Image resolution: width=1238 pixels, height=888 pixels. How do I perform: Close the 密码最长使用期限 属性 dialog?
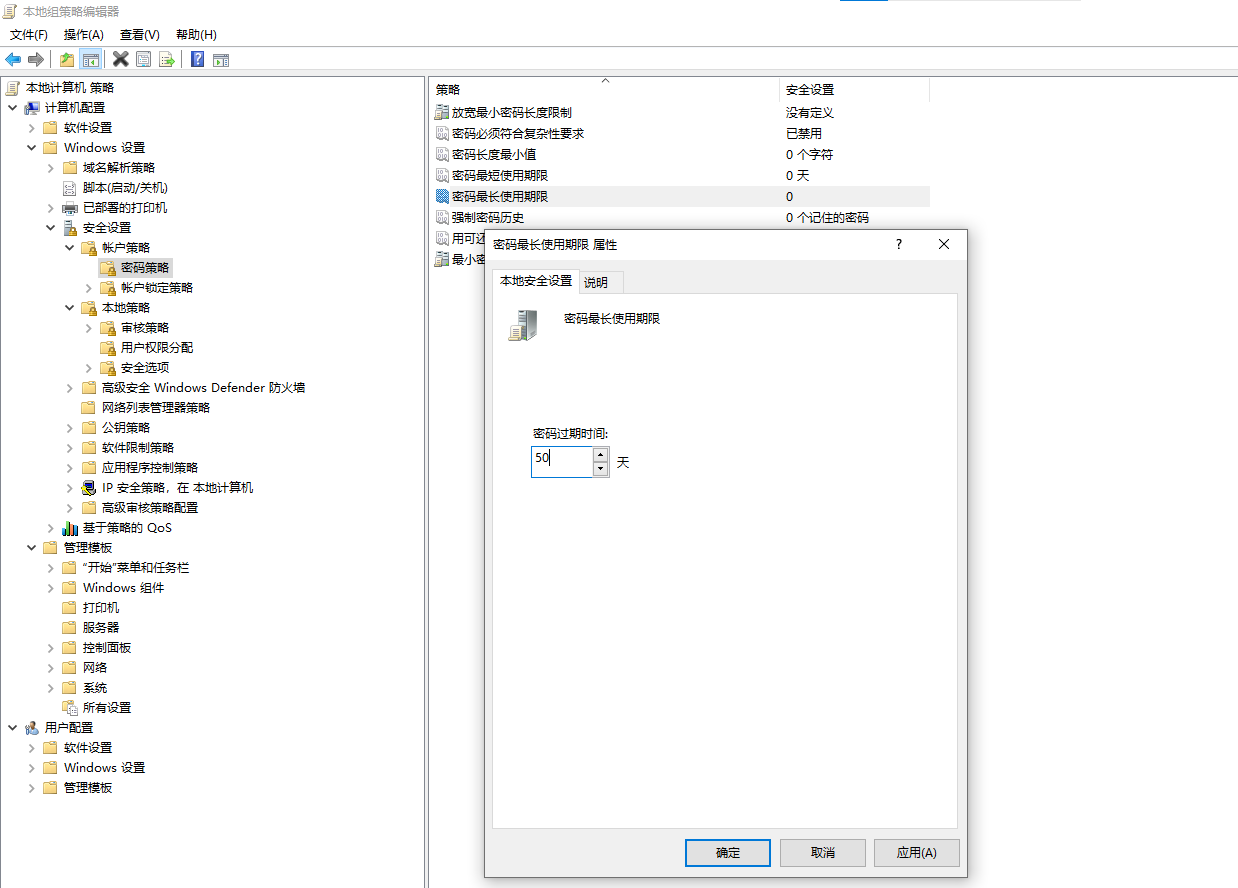click(x=944, y=244)
